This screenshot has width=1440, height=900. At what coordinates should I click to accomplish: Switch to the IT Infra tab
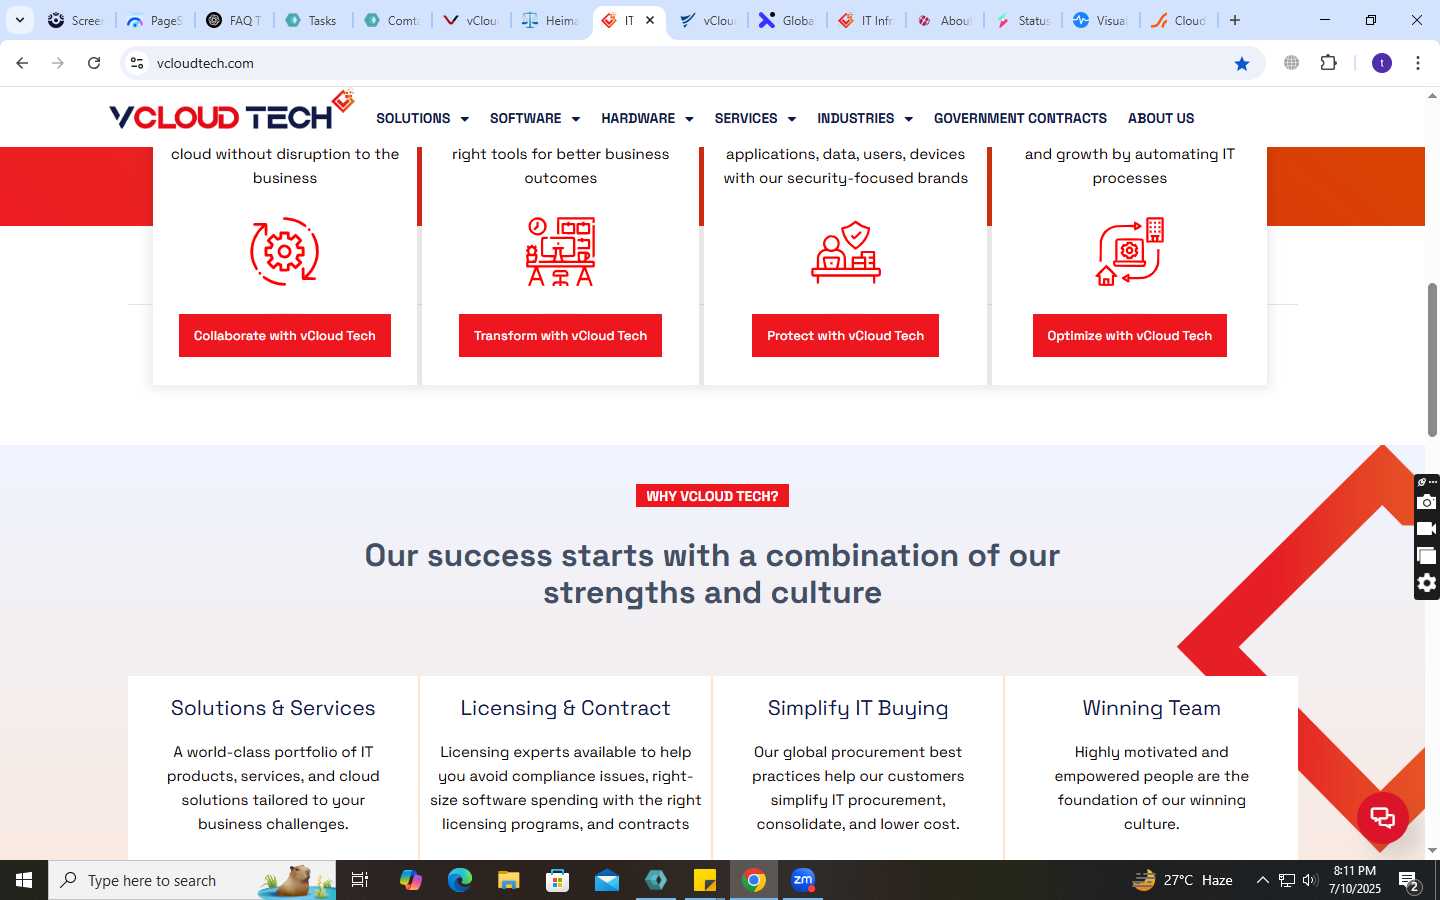866,20
